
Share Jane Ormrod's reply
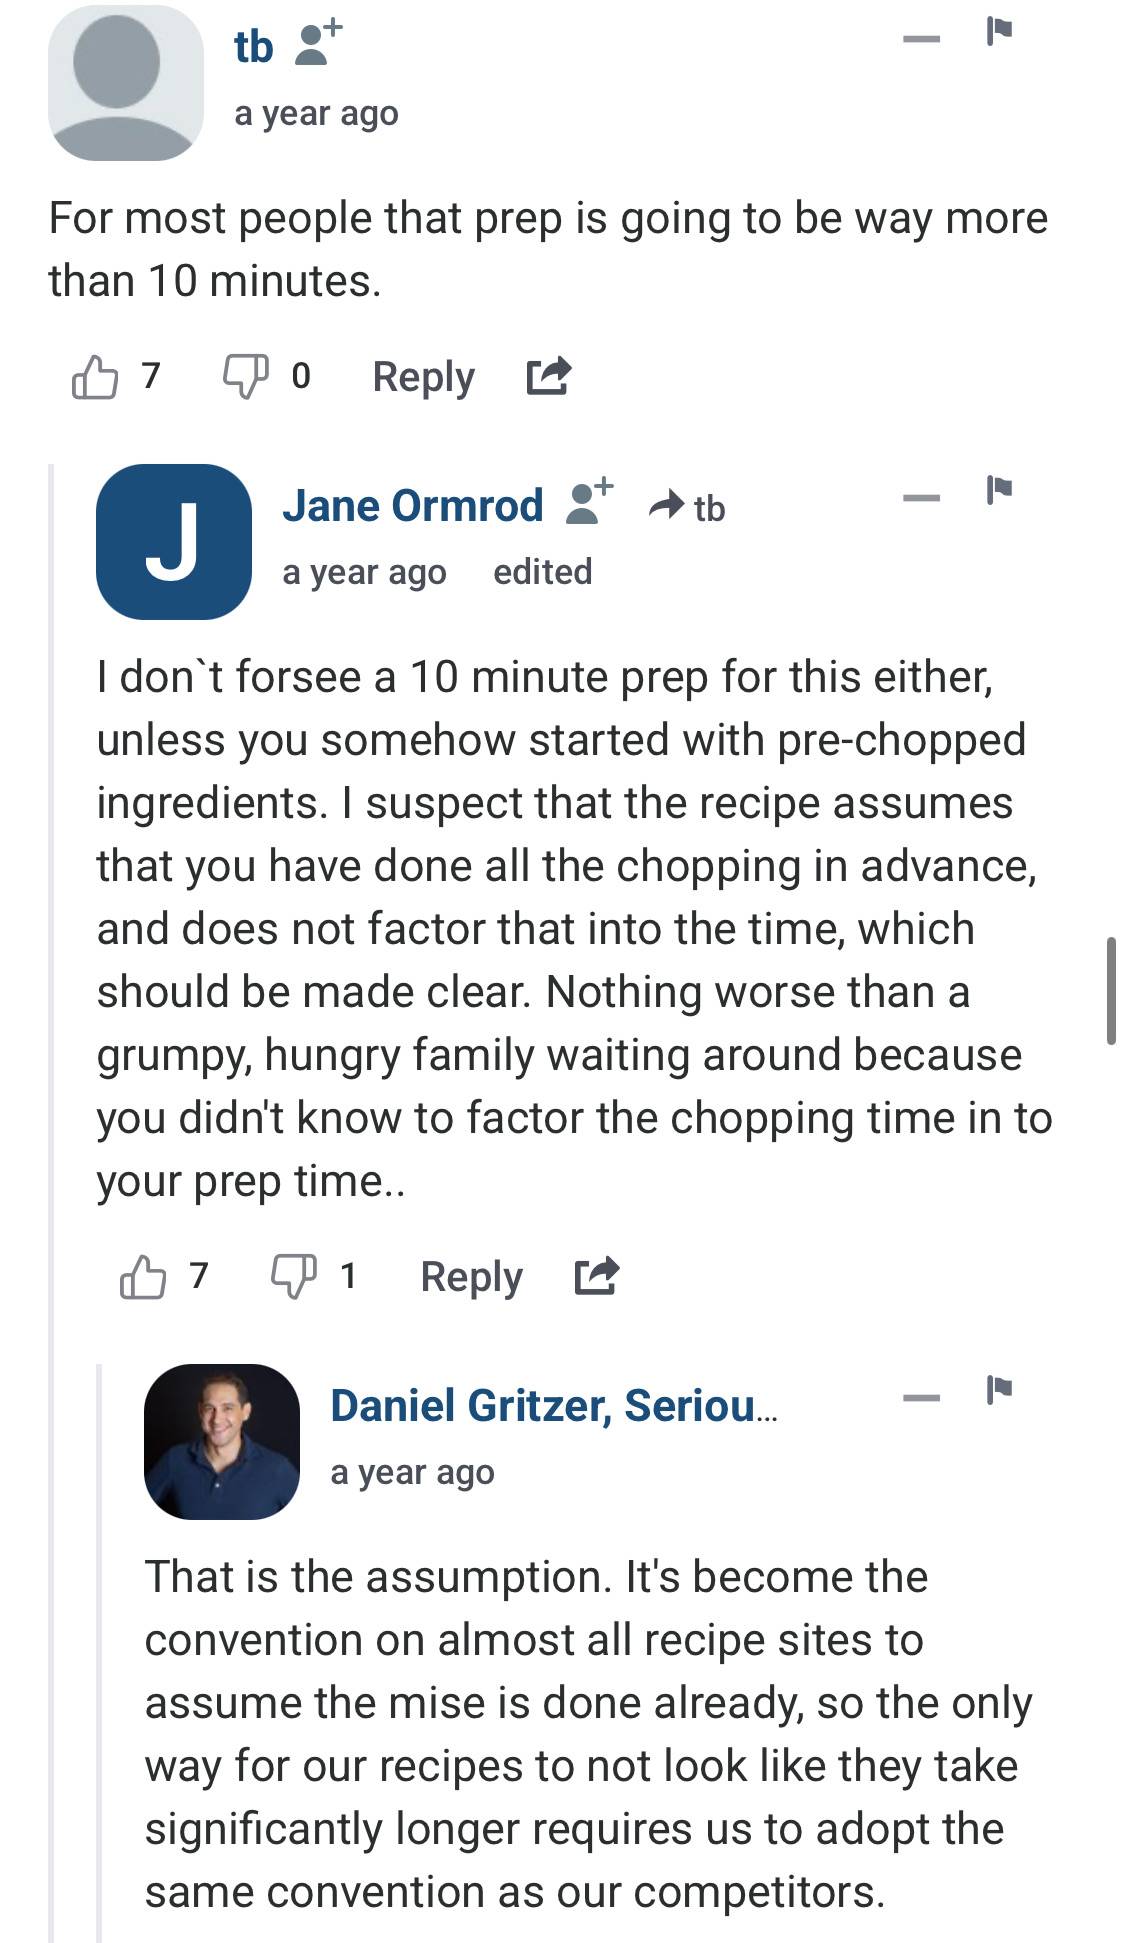click(x=596, y=1275)
